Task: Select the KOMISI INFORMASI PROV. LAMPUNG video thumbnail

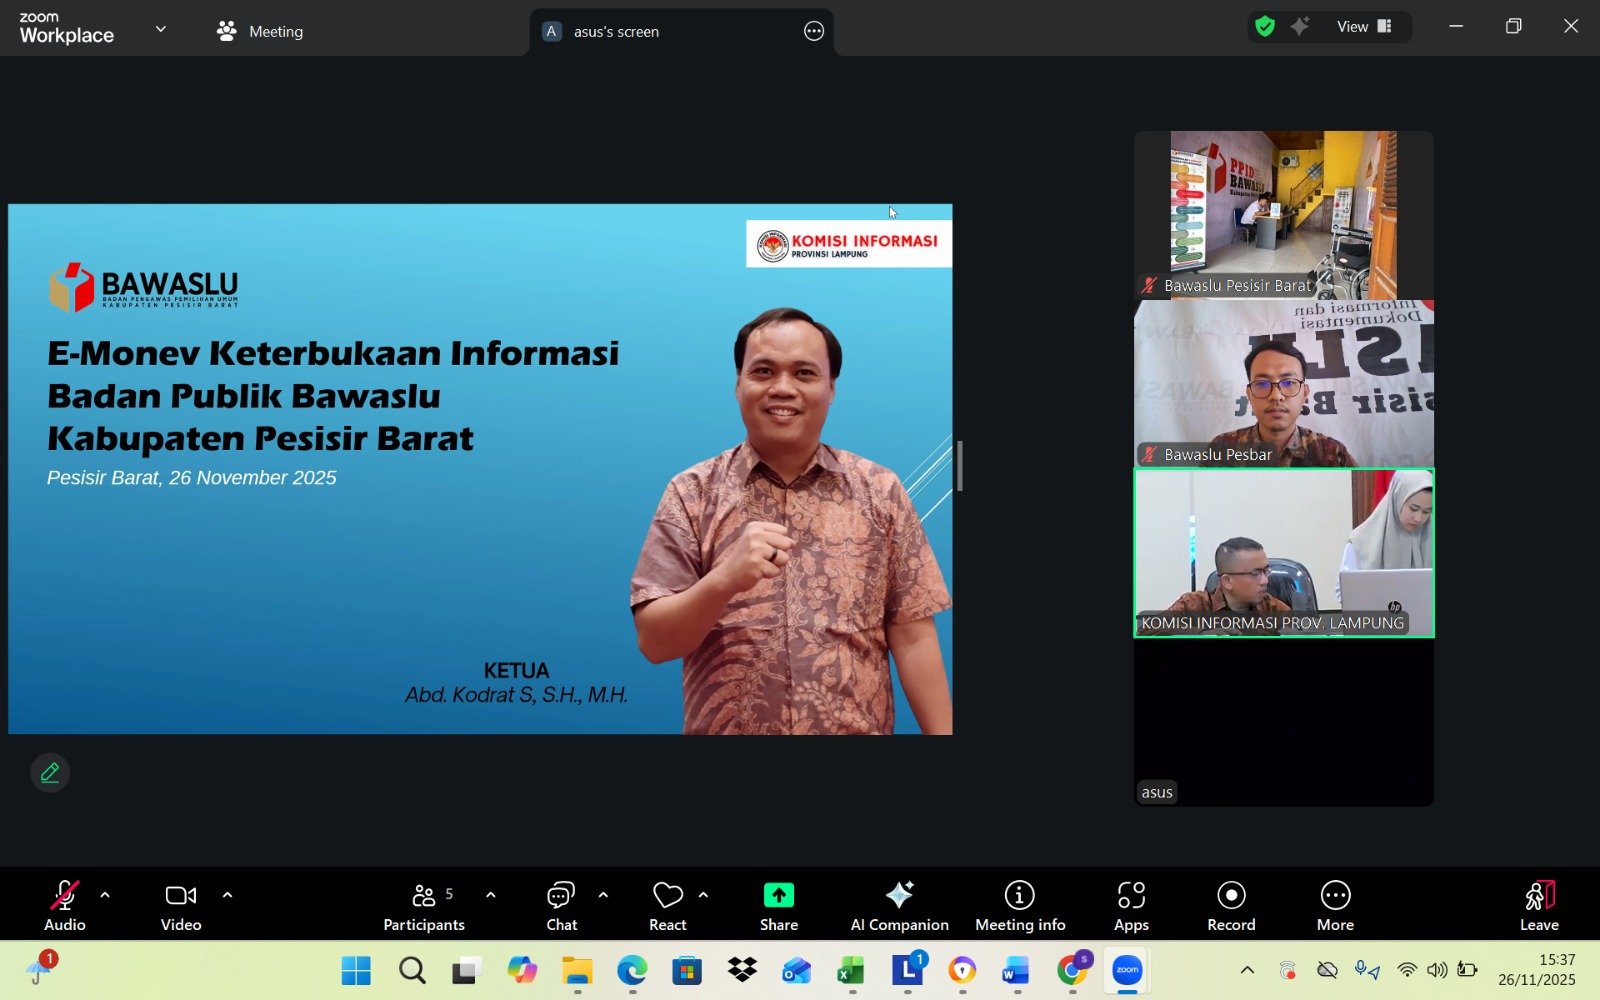Action: coord(1283,552)
